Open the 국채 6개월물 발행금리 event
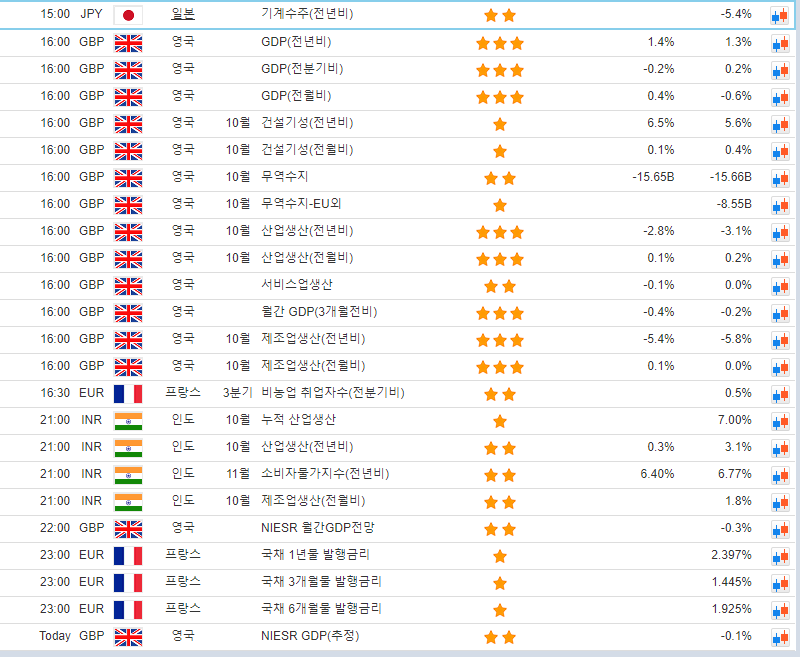This screenshot has width=800, height=657. [321, 608]
